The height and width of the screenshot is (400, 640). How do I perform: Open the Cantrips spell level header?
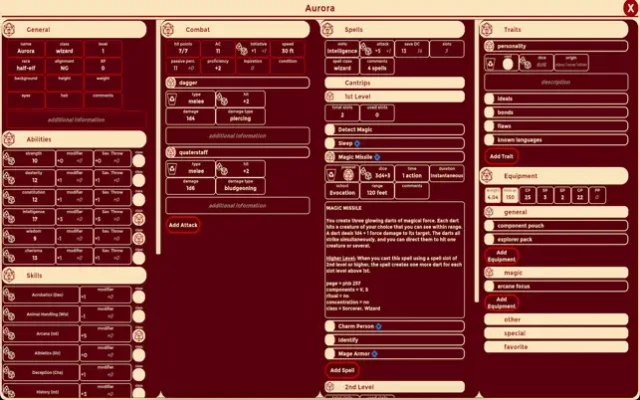pos(394,81)
